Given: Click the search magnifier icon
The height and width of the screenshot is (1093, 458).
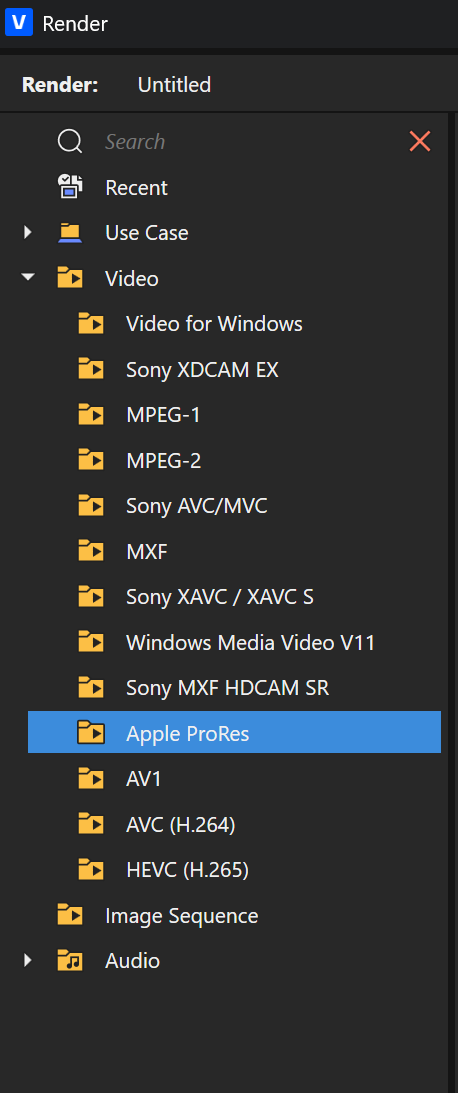Looking at the screenshot, I should [x=70, y=142].
